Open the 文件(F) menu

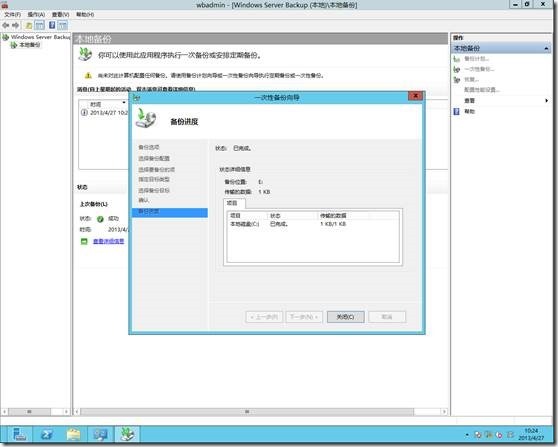coord(12,15)
